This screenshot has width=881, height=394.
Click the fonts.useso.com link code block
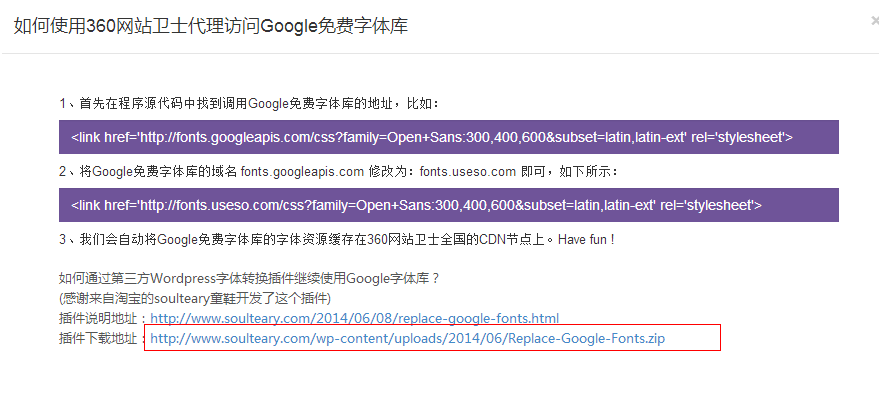pyautogui.click(x=448, y=205)
